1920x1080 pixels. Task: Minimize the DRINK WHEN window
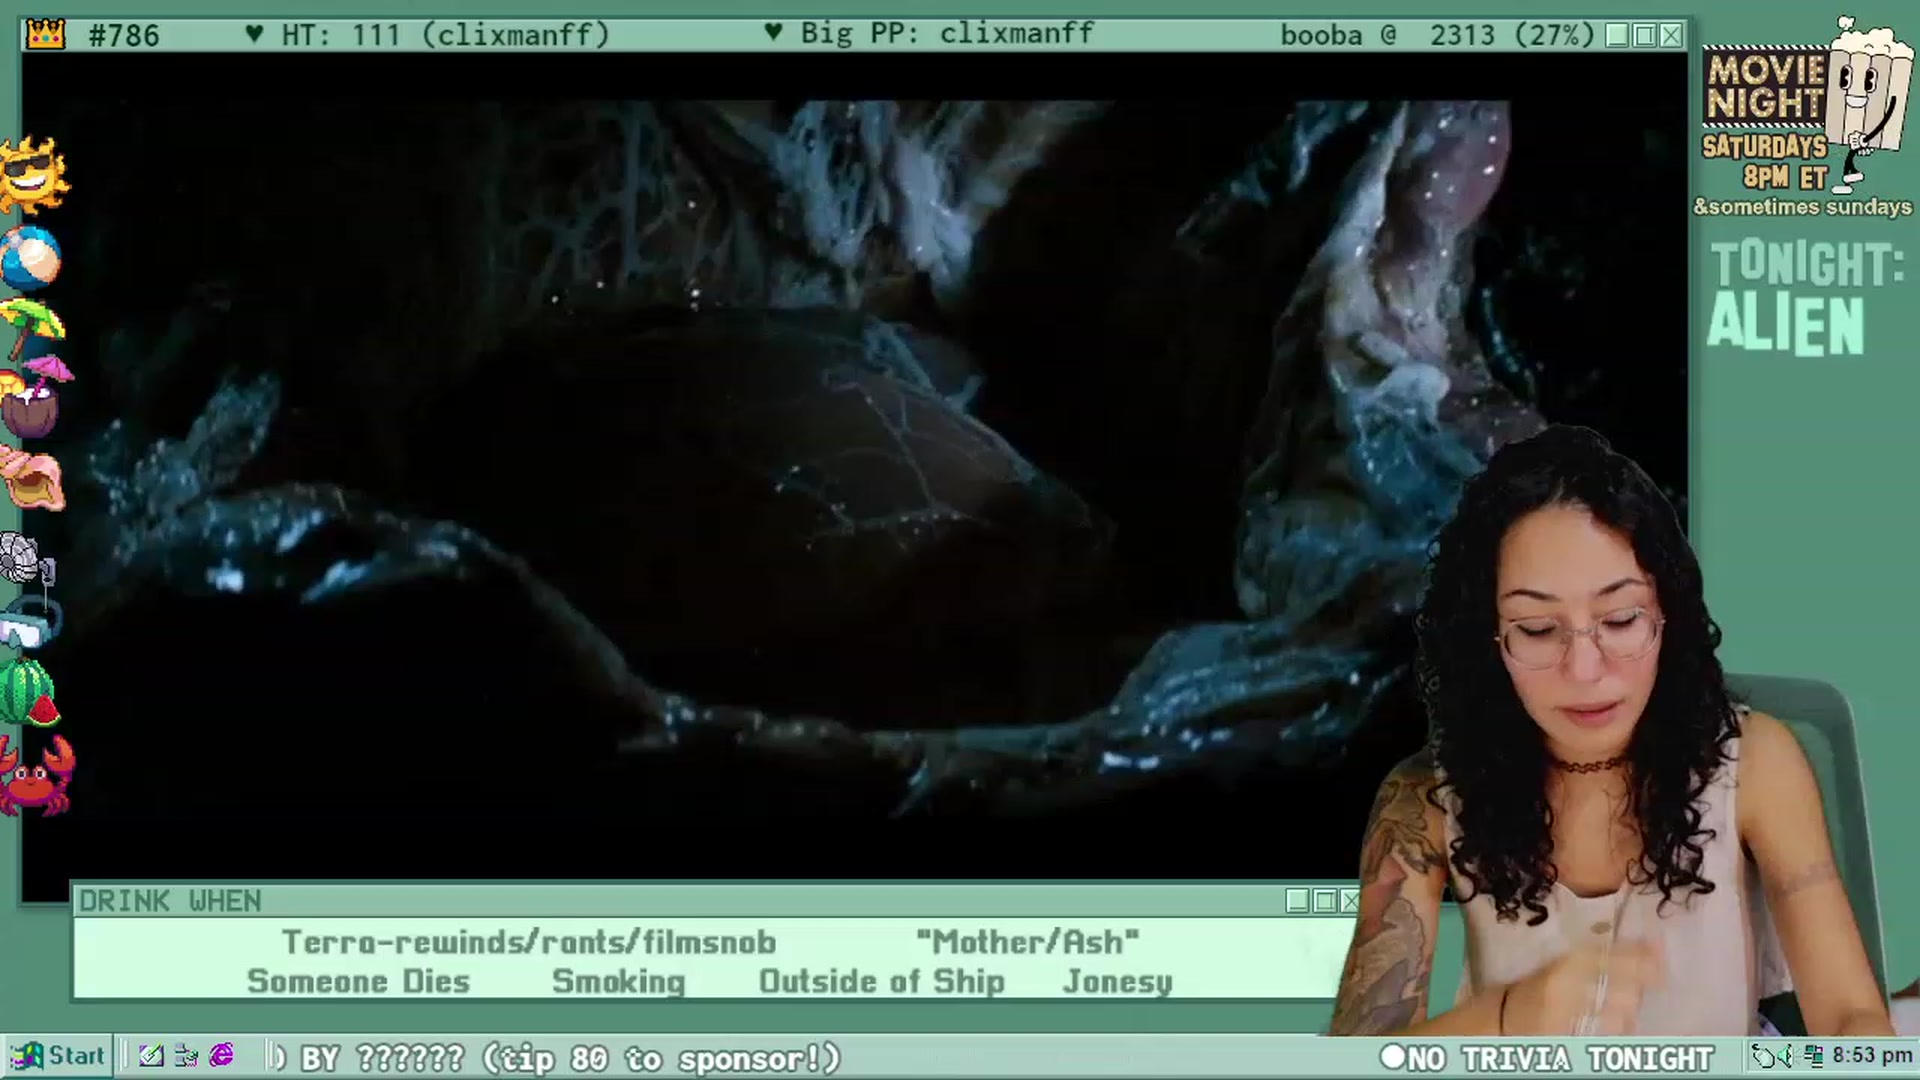pos(1298,901)
